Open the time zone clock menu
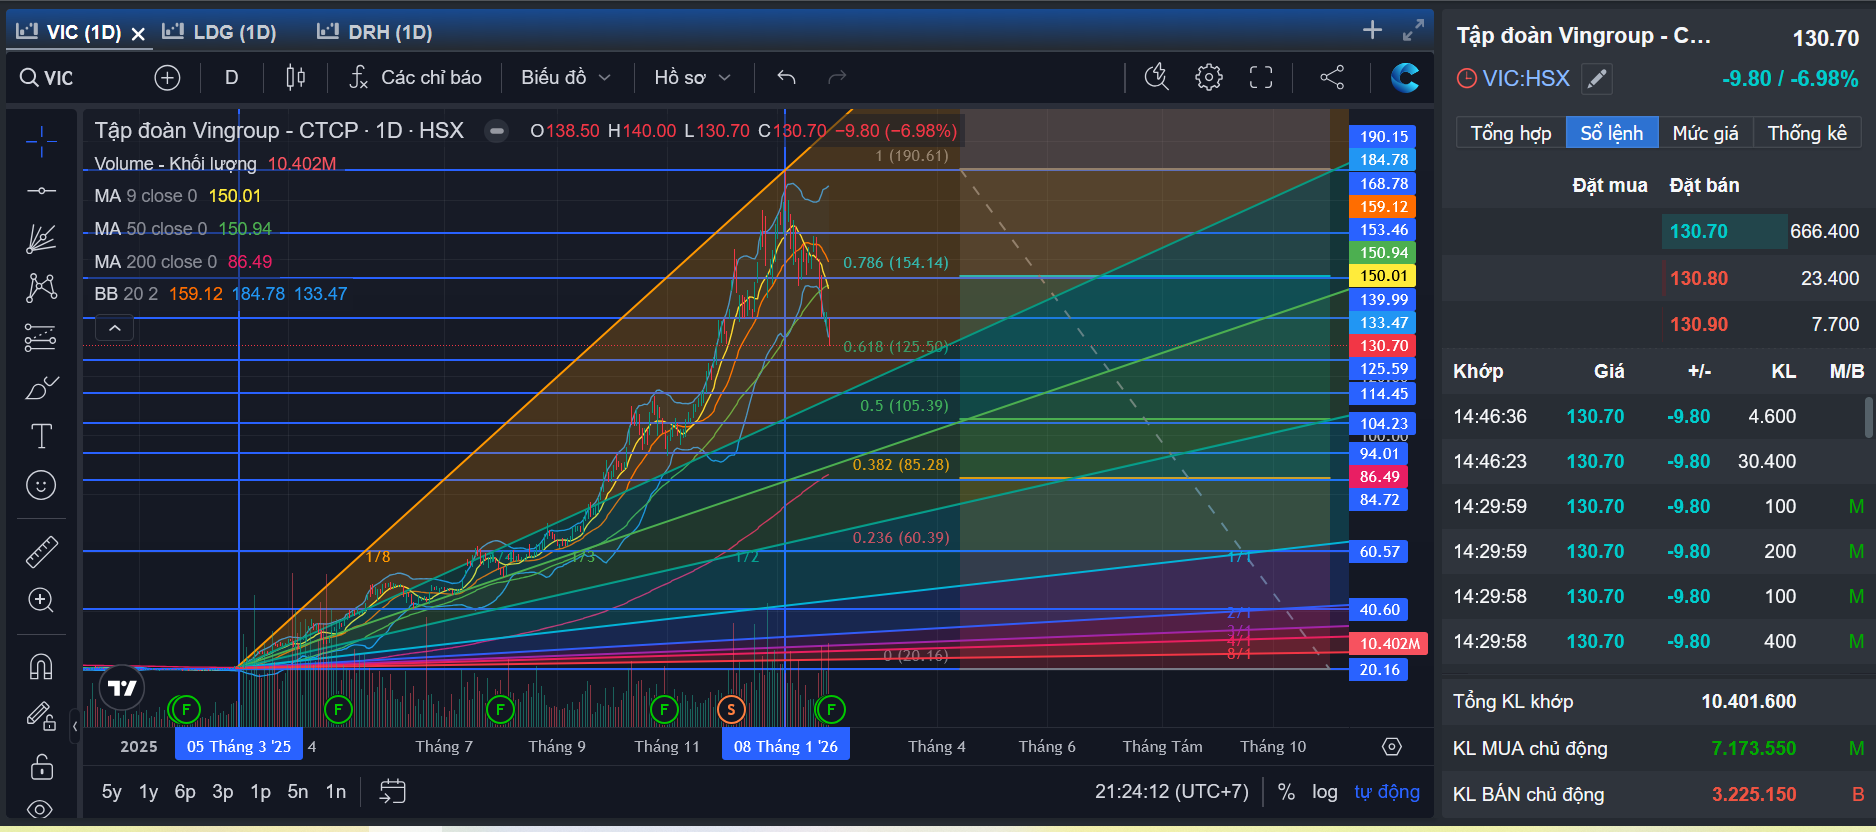The image size is (1876, 832). coord(1172,792)
